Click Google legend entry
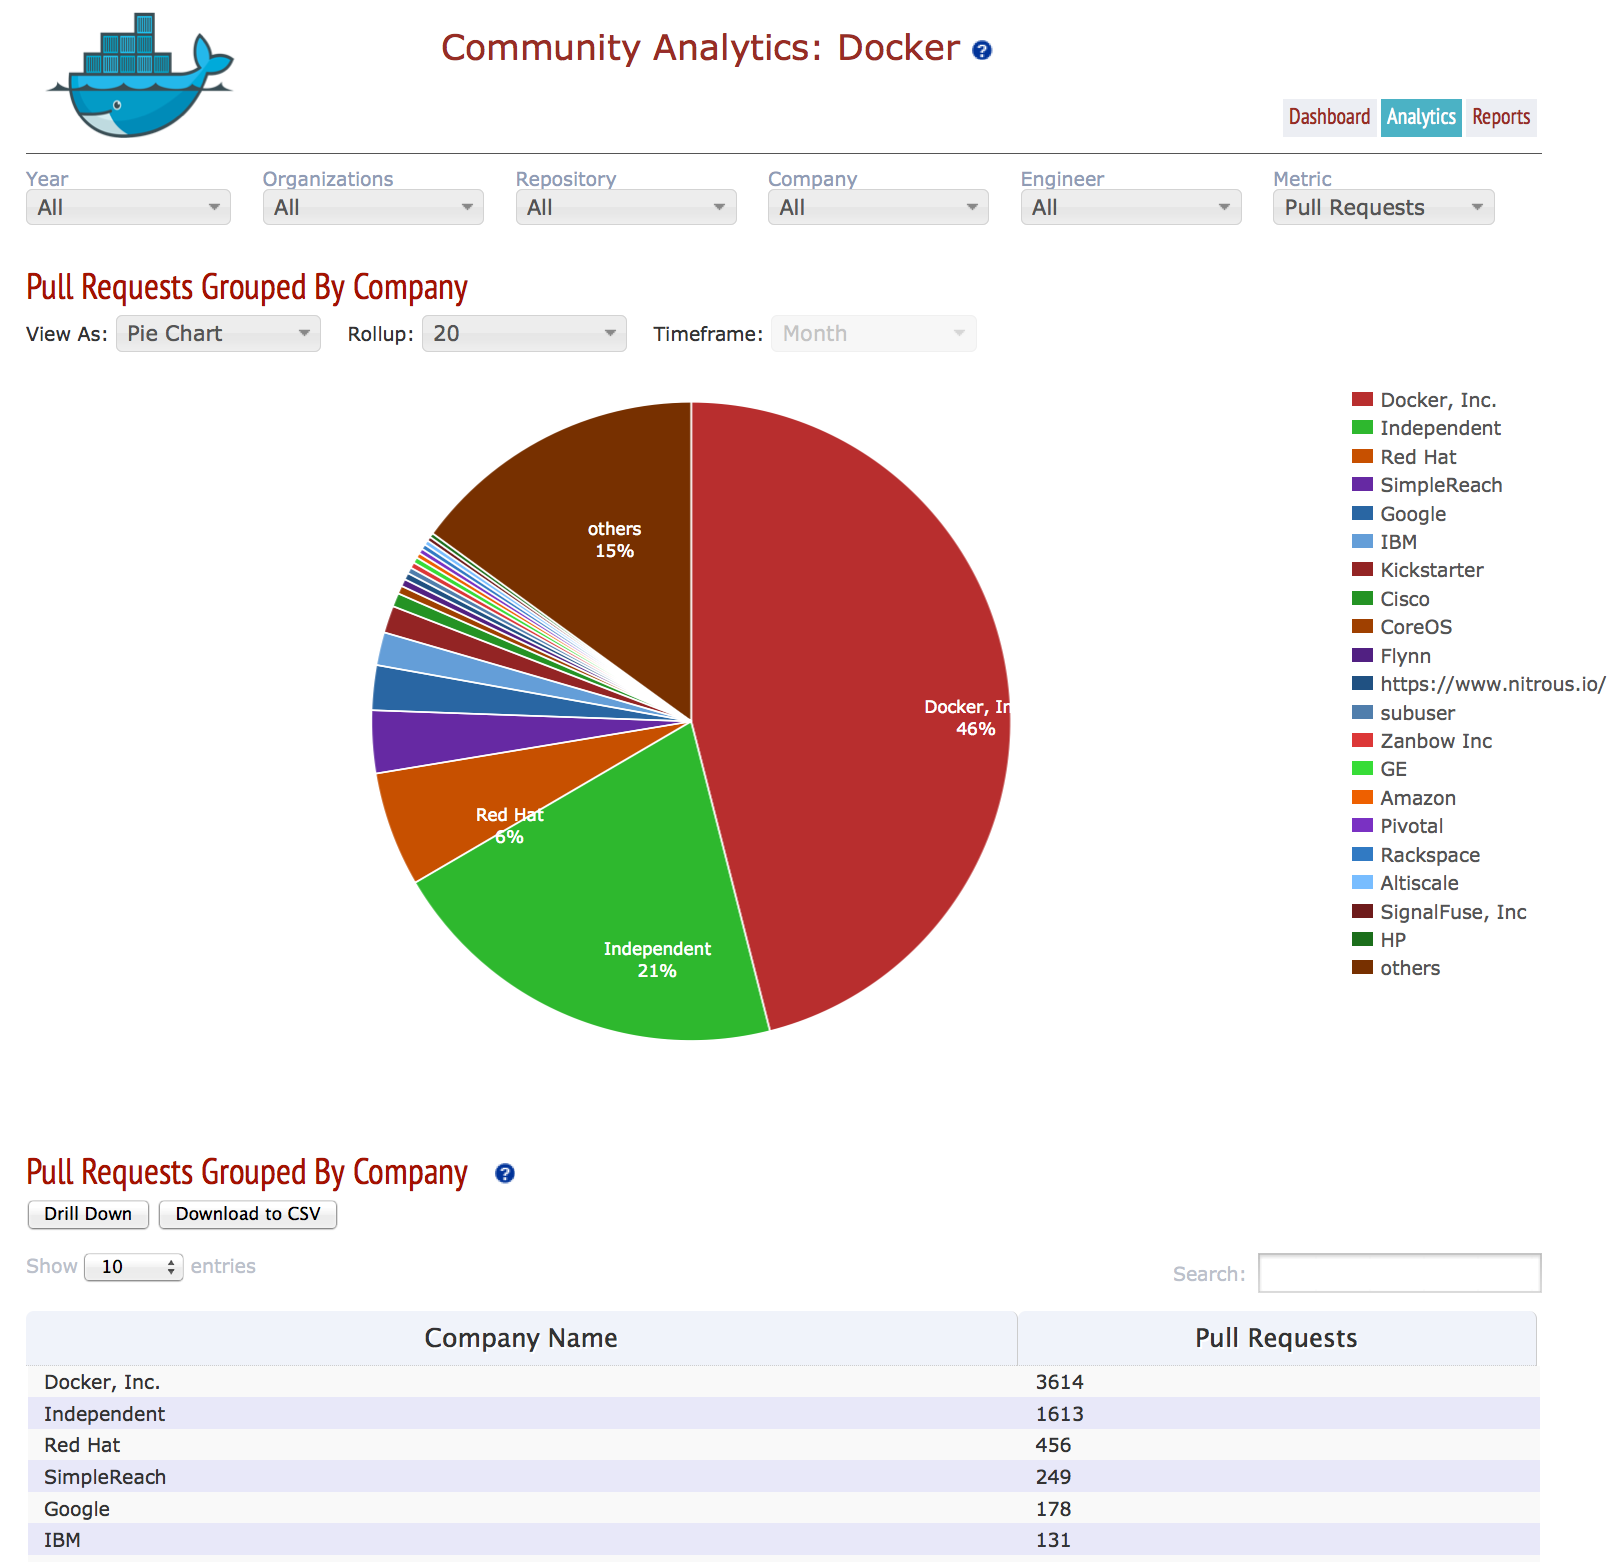 pos(1399,513)
